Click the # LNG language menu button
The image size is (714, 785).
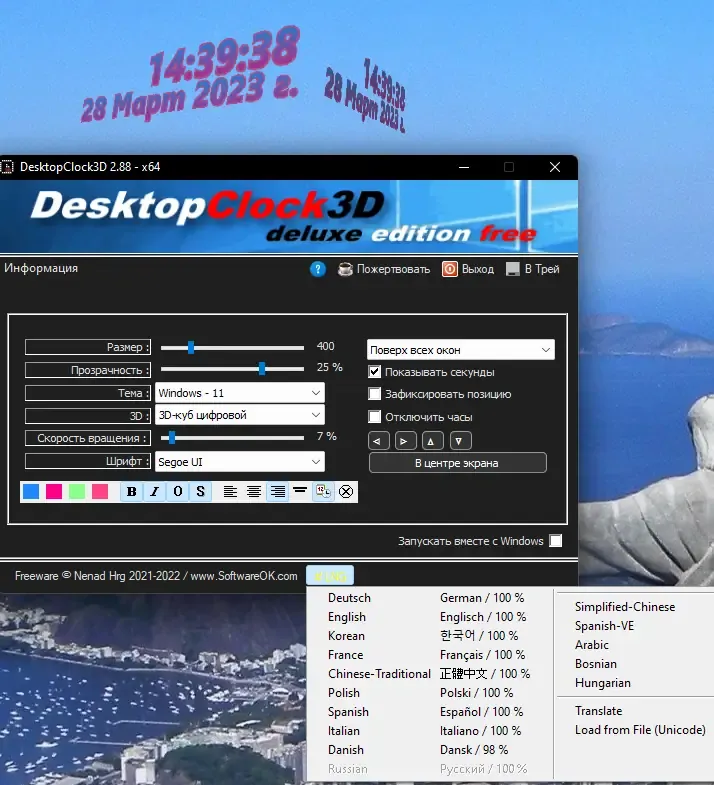click(x=330, y=576)
